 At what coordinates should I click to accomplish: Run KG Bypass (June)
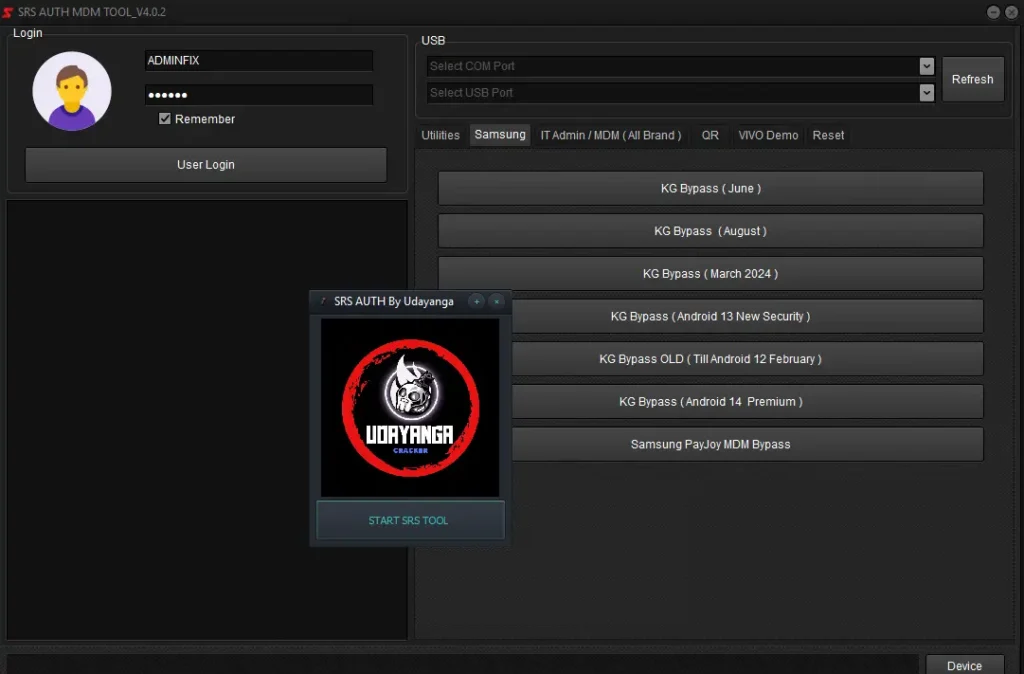711,188
